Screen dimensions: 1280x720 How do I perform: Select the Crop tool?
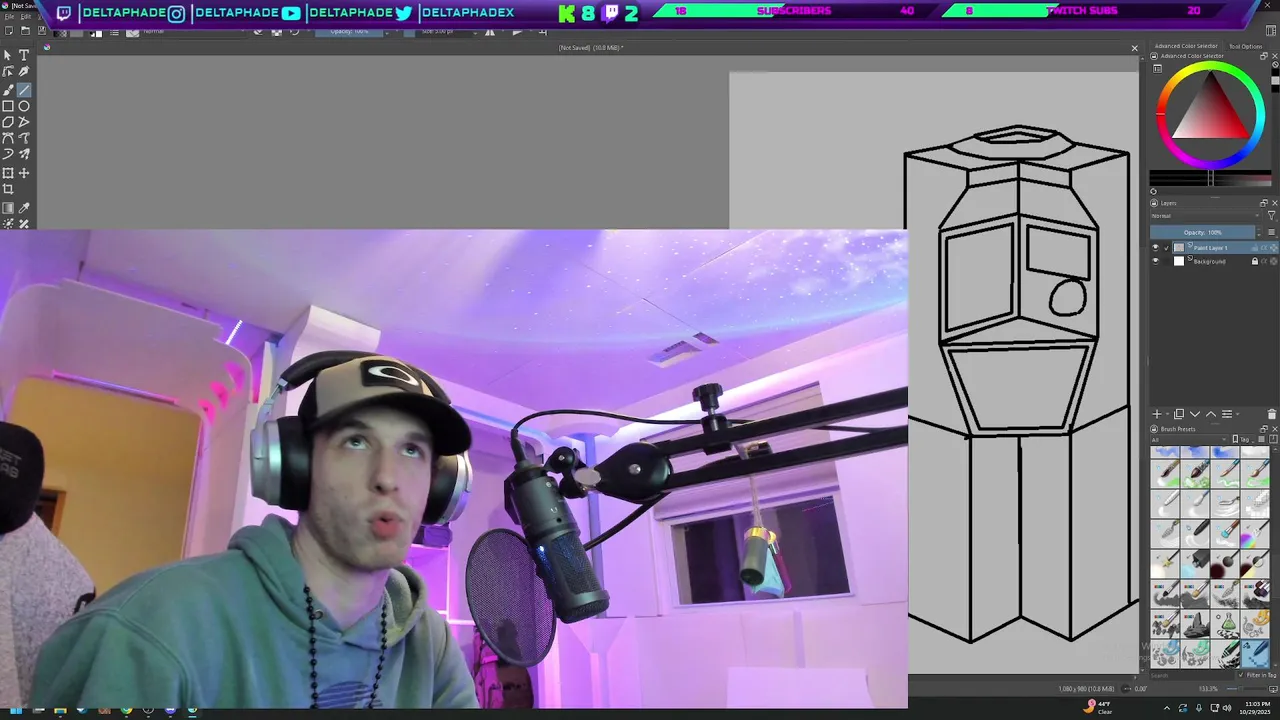pos(8,189)
